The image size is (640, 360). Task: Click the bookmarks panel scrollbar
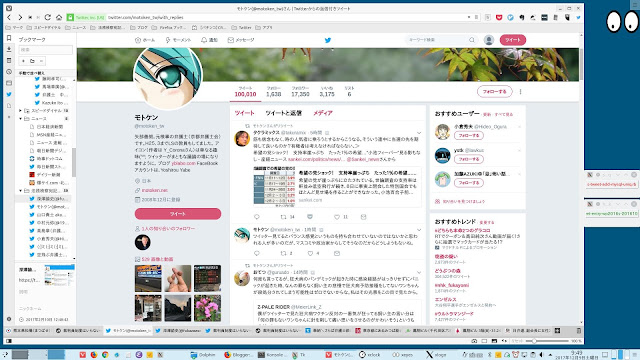(74, 162)
